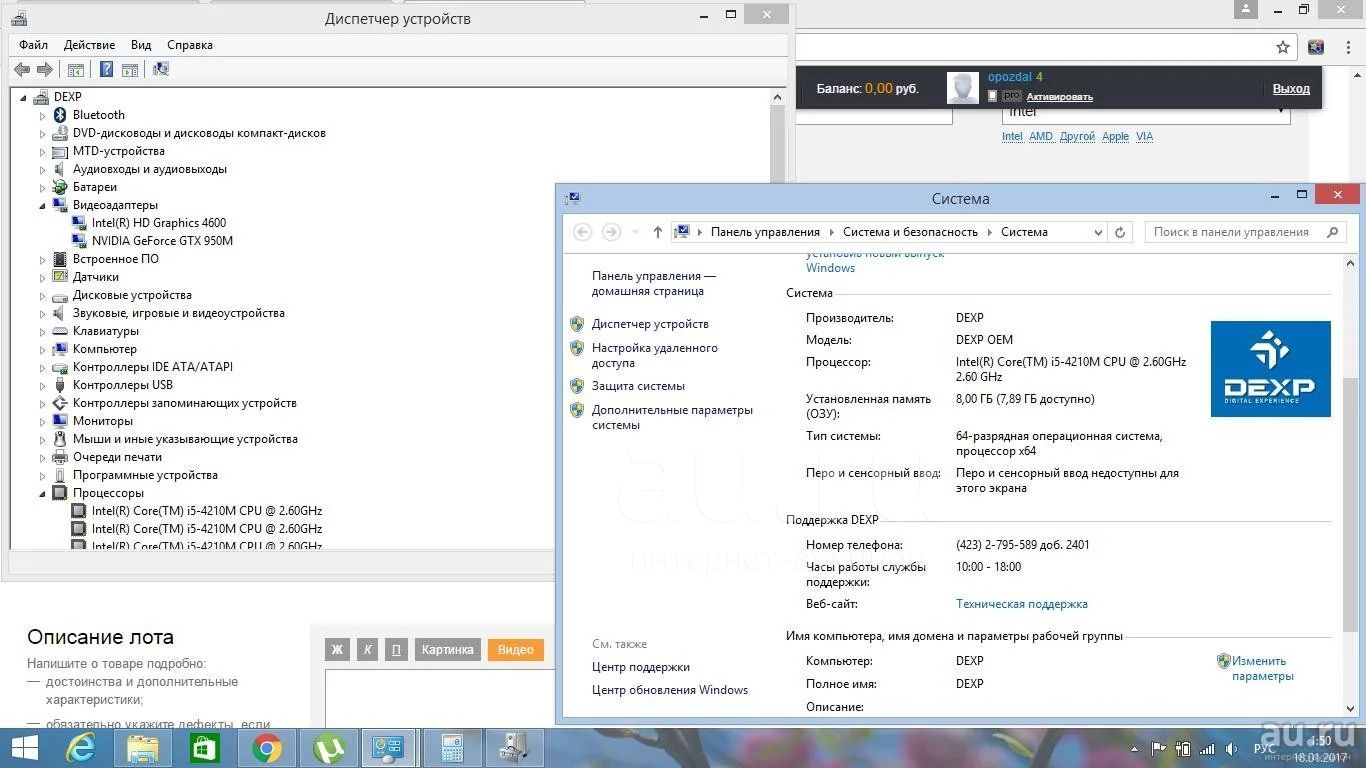The image size is (1366, 768).
Task: Switch to Control Panel System taskbar icon
Action: coord(389,748)
